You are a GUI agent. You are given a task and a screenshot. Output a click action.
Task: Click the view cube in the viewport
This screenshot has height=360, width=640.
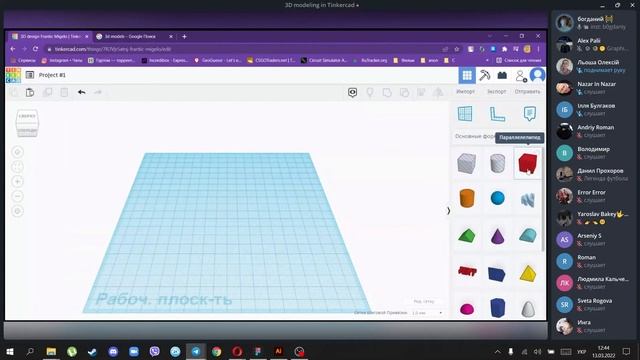(x=27, y=122)
